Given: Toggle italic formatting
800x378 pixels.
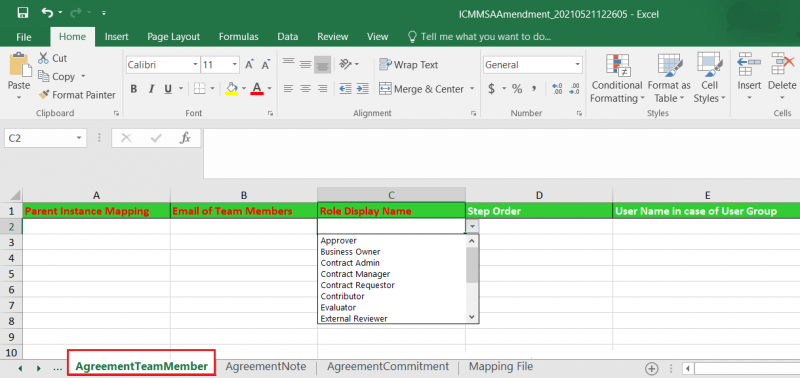Looking at the screenshot, I should coord(151,89).
